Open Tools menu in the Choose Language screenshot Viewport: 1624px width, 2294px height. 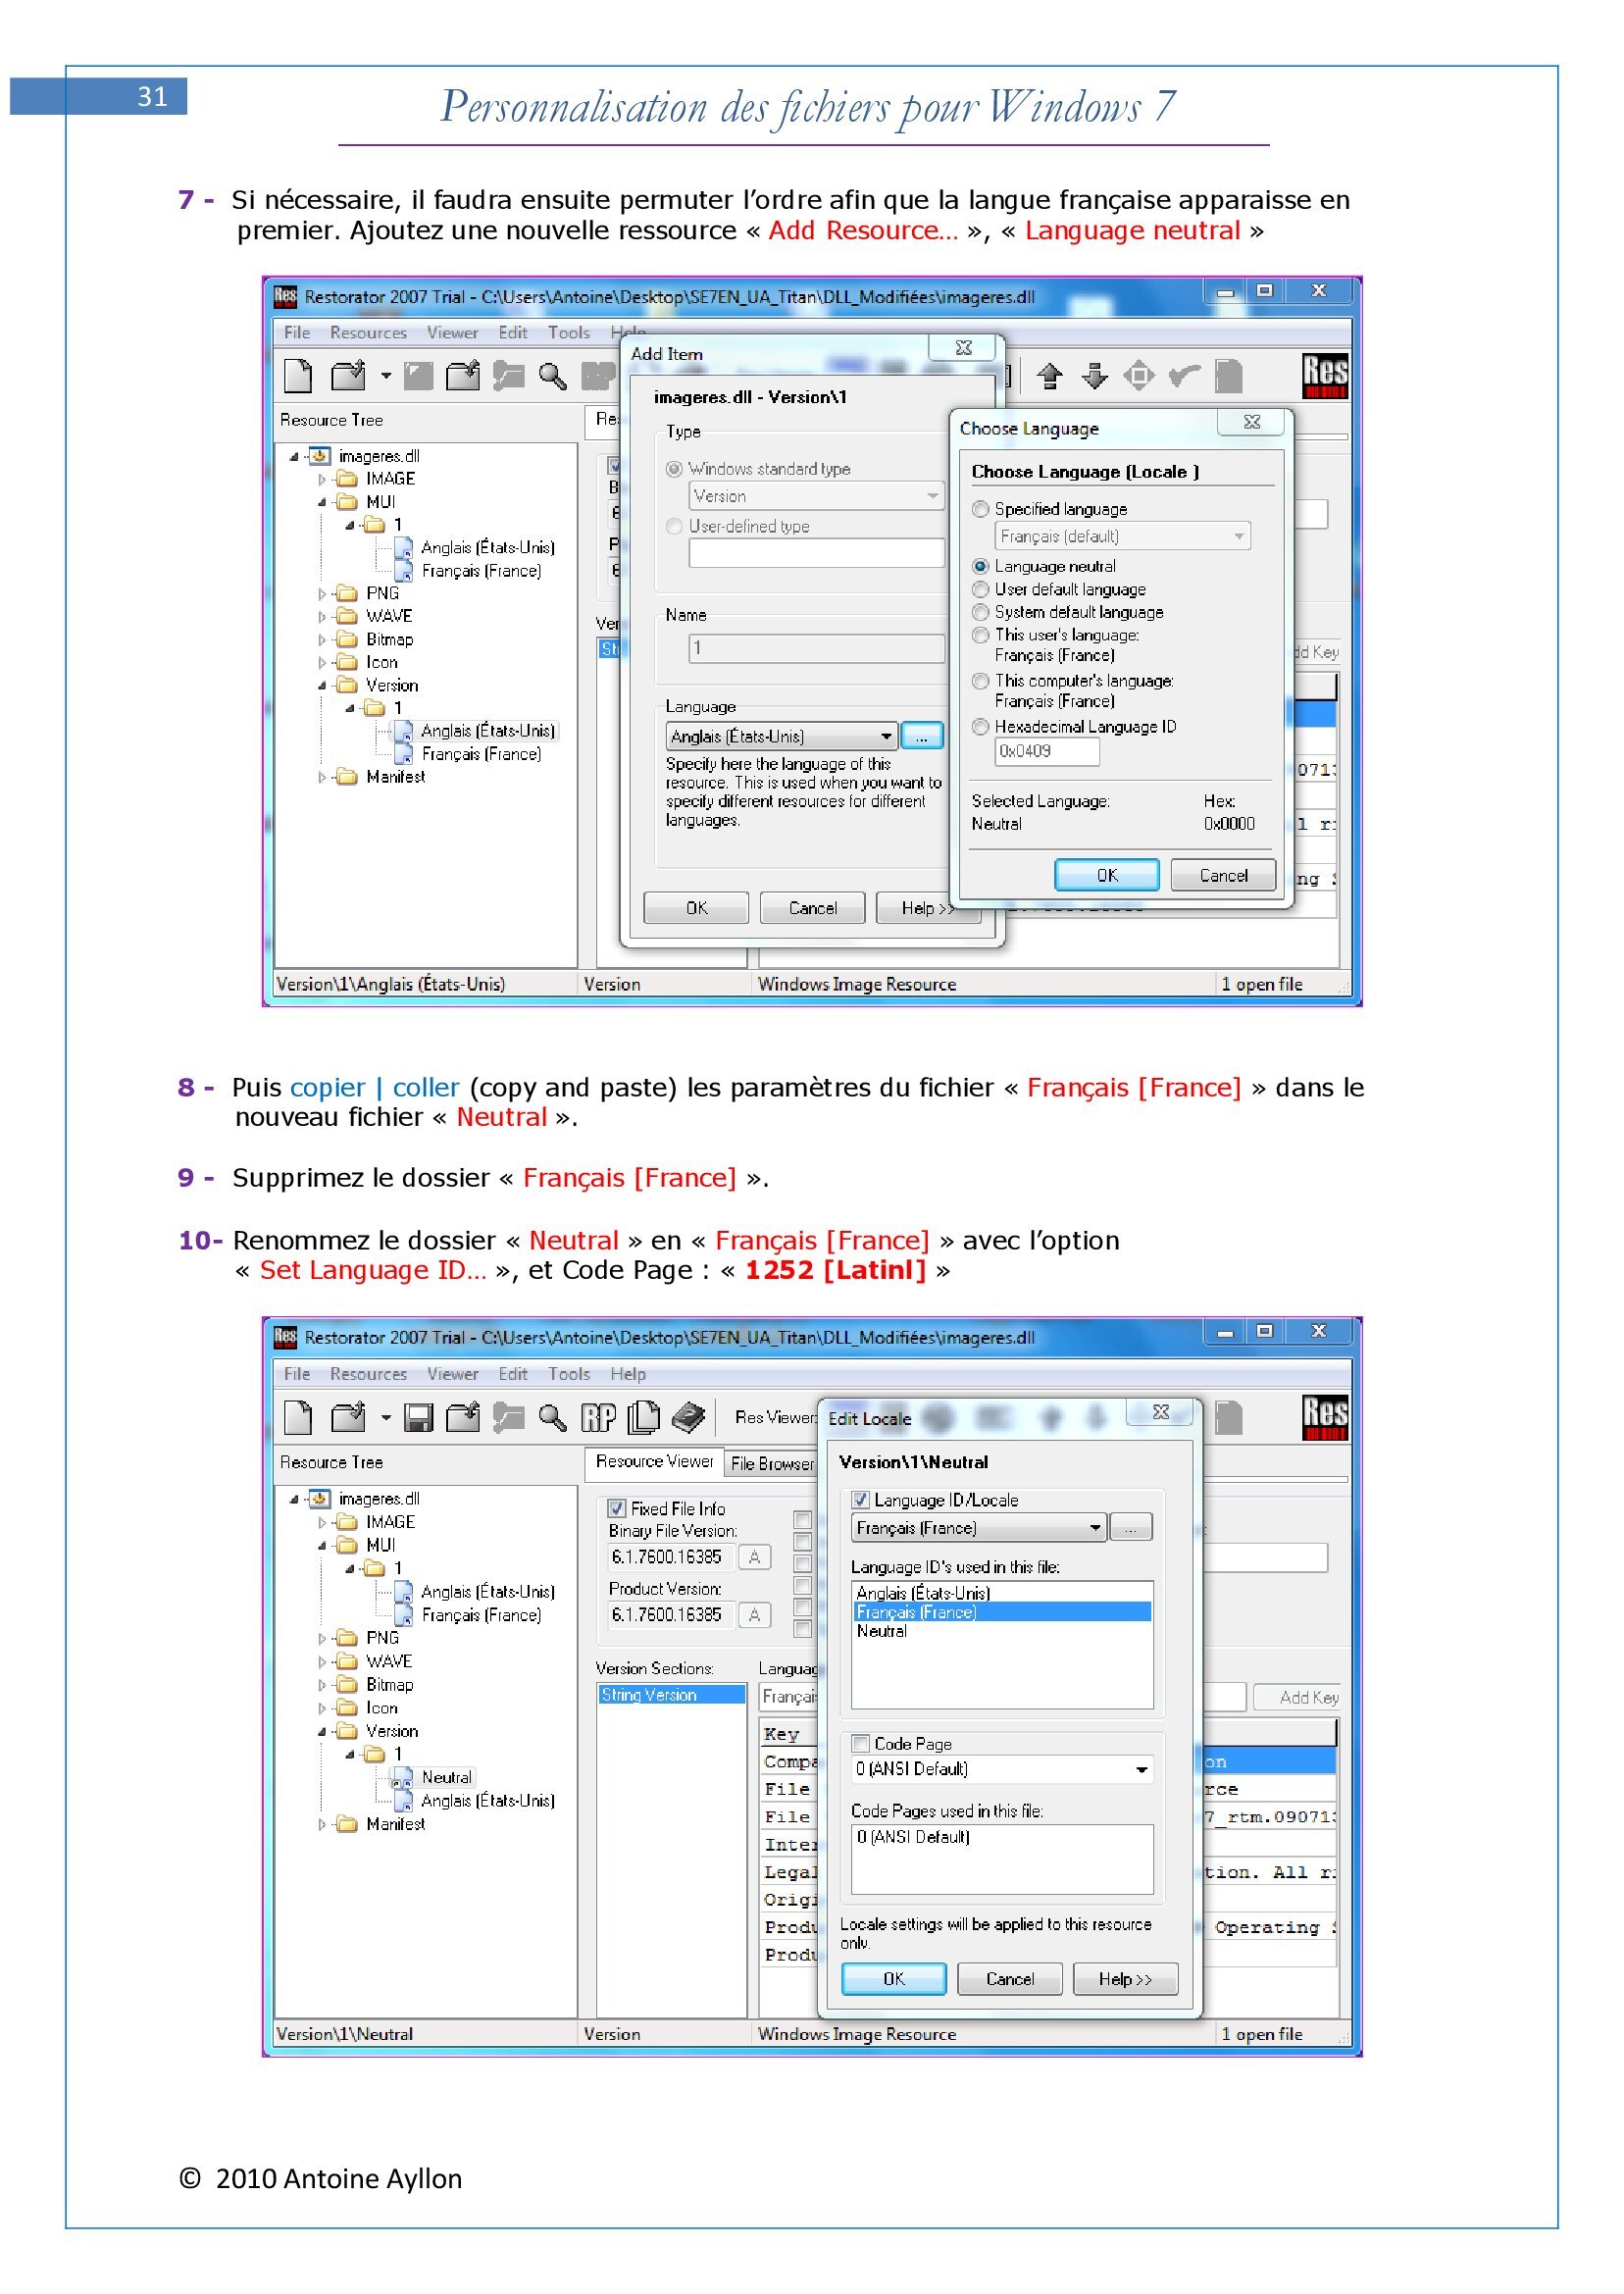coord(569,333)
